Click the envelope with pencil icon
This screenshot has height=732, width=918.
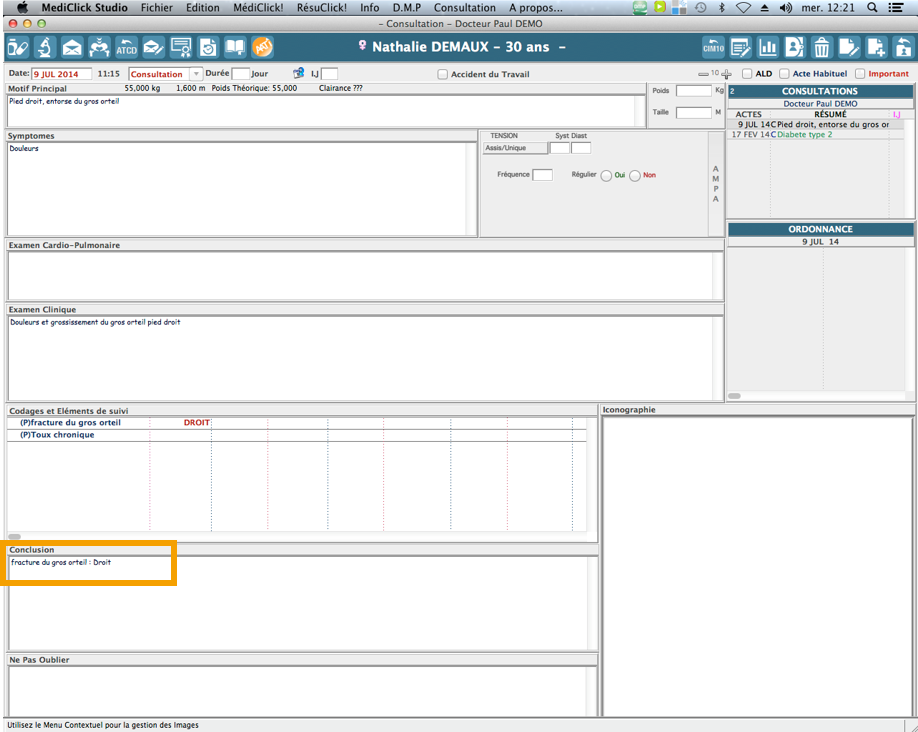[x=153, y=47]
